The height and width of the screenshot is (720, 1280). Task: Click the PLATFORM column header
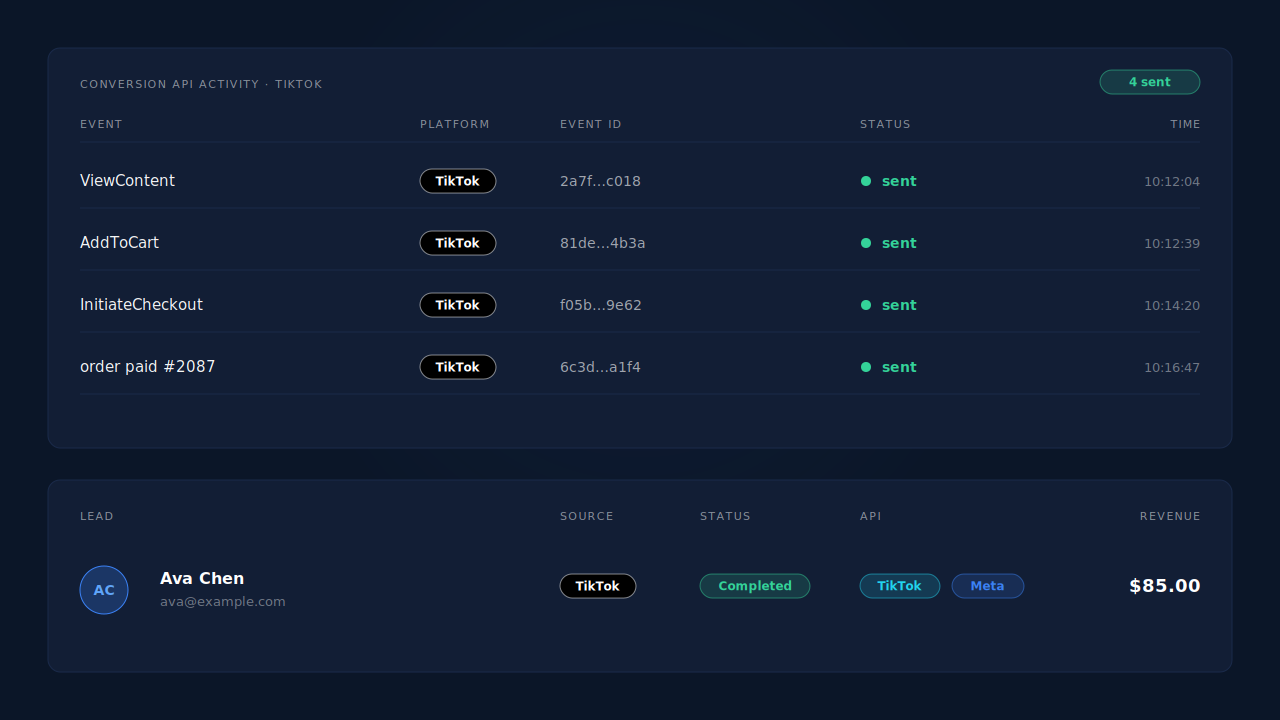click(455, 125)
